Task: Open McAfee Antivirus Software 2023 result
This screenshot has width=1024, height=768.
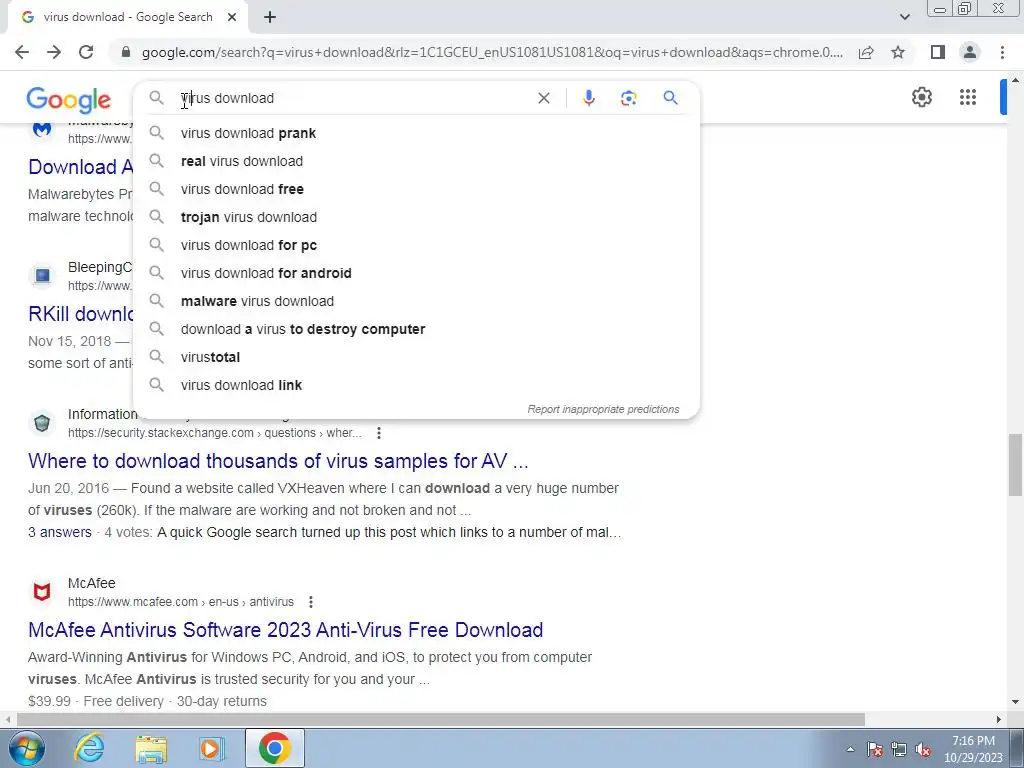Action: (x=285, y=630)
